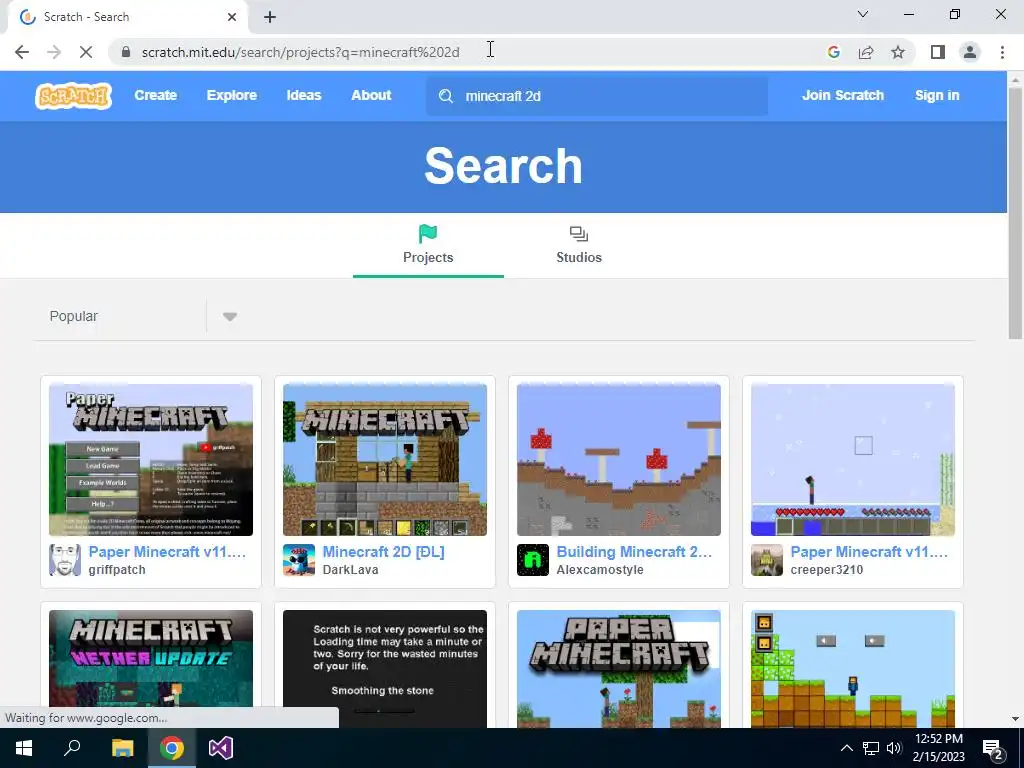Click the page vertical scrollbar thumb
The height and width of the screenshot is (768, 1024).
1015,212
